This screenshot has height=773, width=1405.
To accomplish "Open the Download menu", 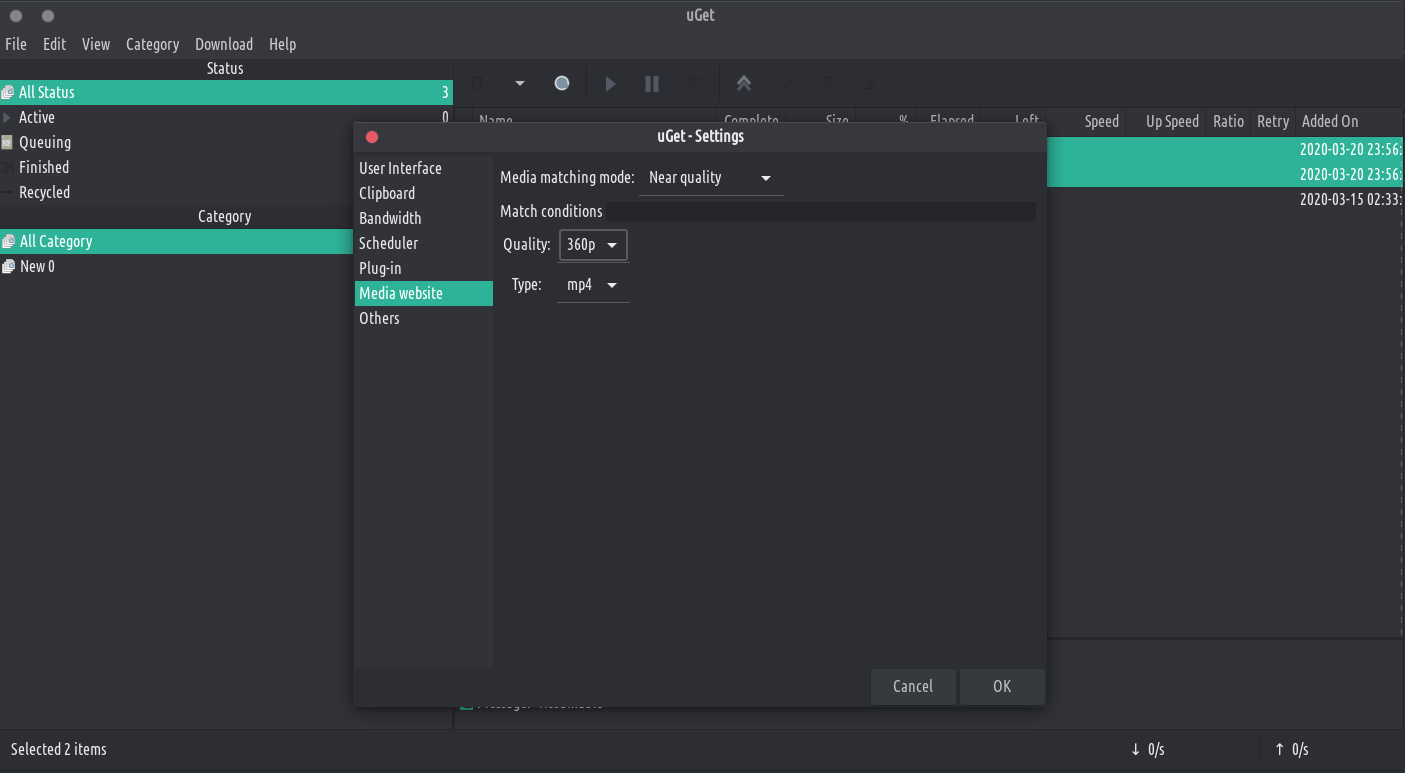I will (224, 44).
